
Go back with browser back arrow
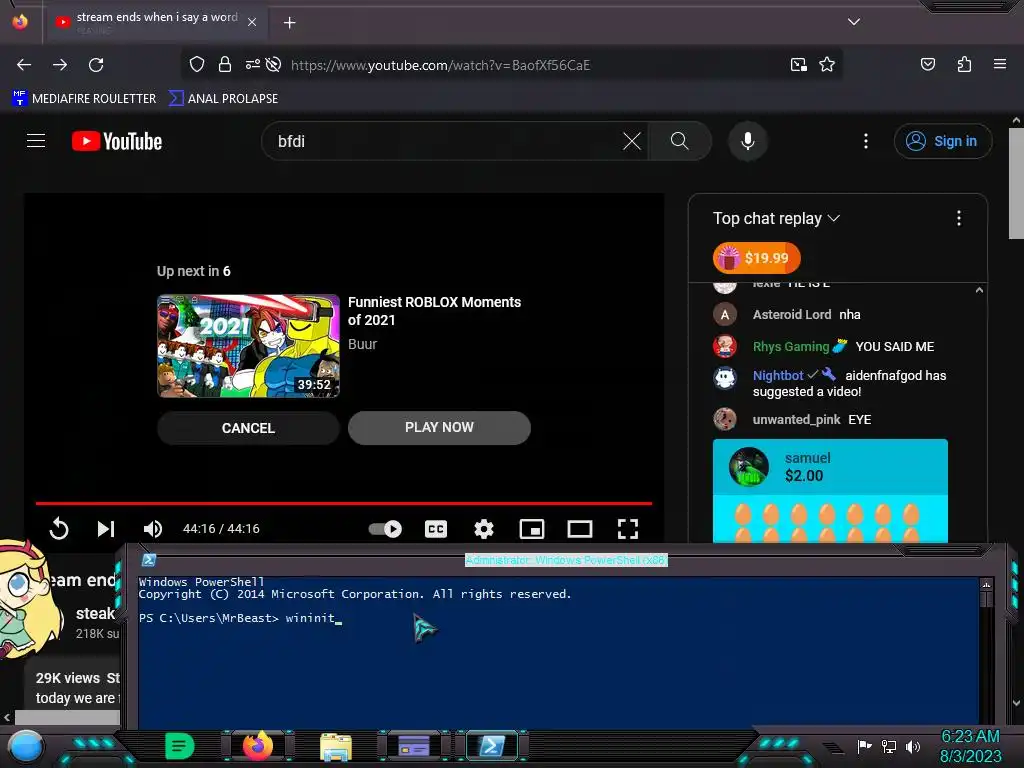click(x=24, y=65)
